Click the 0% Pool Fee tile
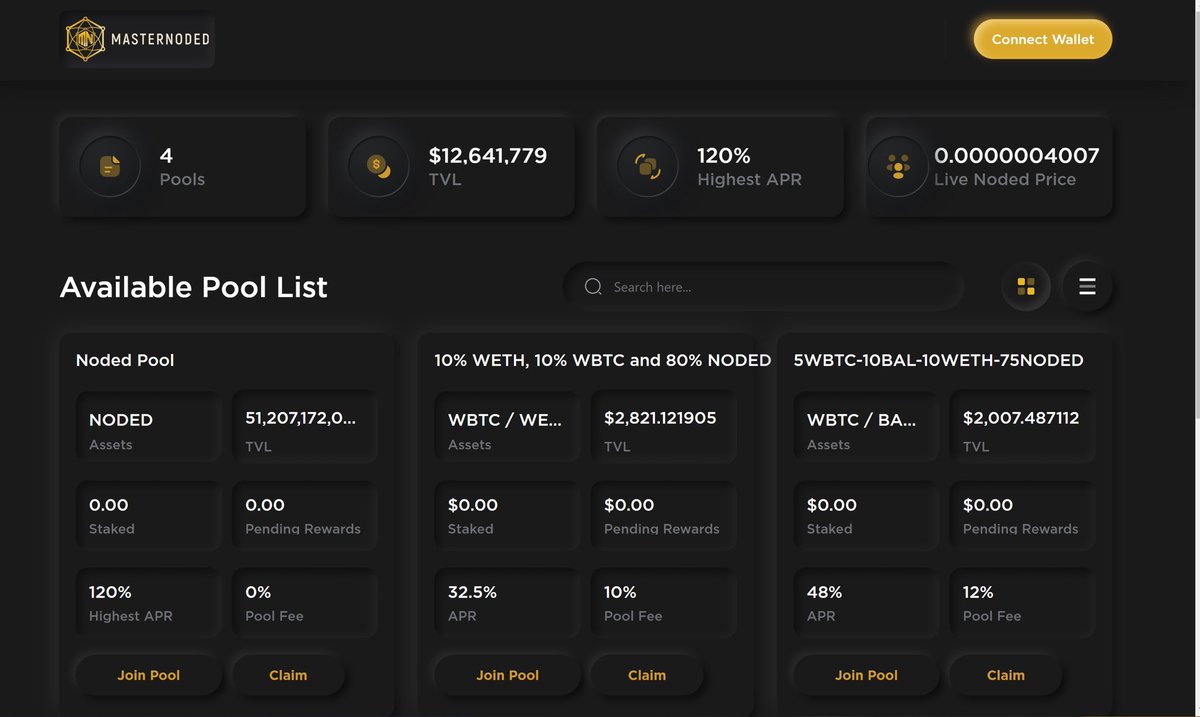The width and height of the screenshot is (1200, 717). pyautogui.click(x=305, y=603)
